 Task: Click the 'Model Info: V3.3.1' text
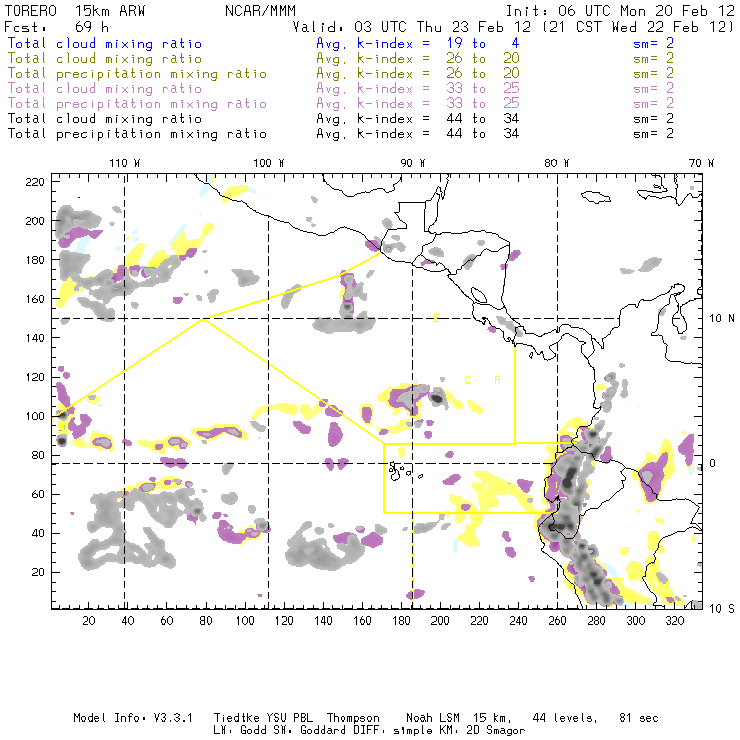point(133,718)
